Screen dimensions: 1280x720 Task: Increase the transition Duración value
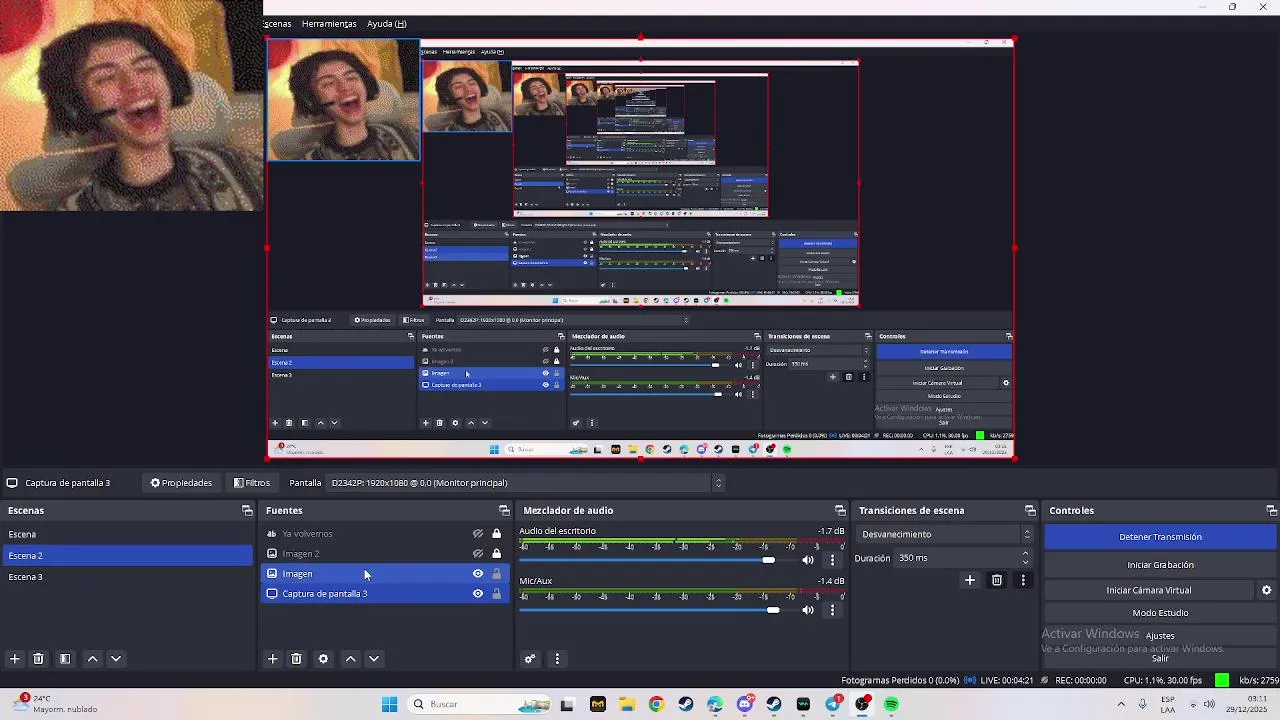coord(1025,554)
